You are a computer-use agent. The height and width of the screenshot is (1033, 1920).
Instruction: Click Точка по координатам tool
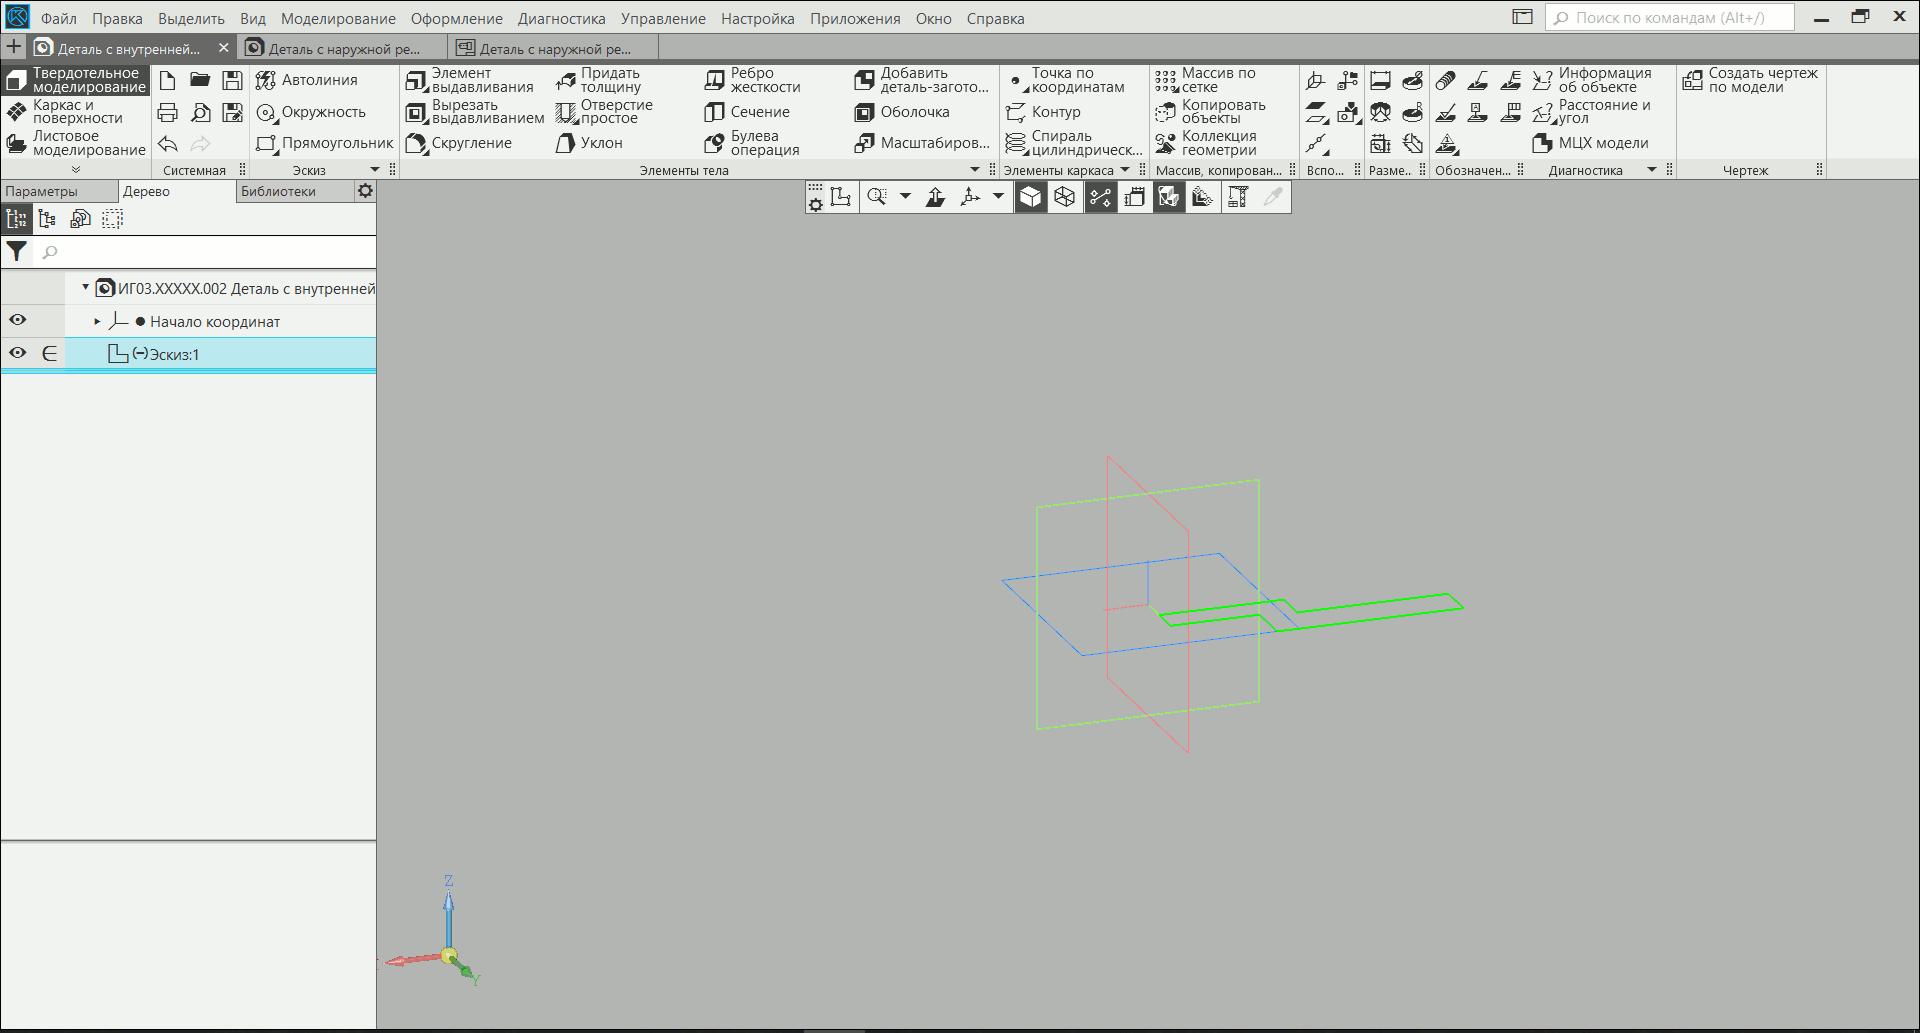[1065, 80]
